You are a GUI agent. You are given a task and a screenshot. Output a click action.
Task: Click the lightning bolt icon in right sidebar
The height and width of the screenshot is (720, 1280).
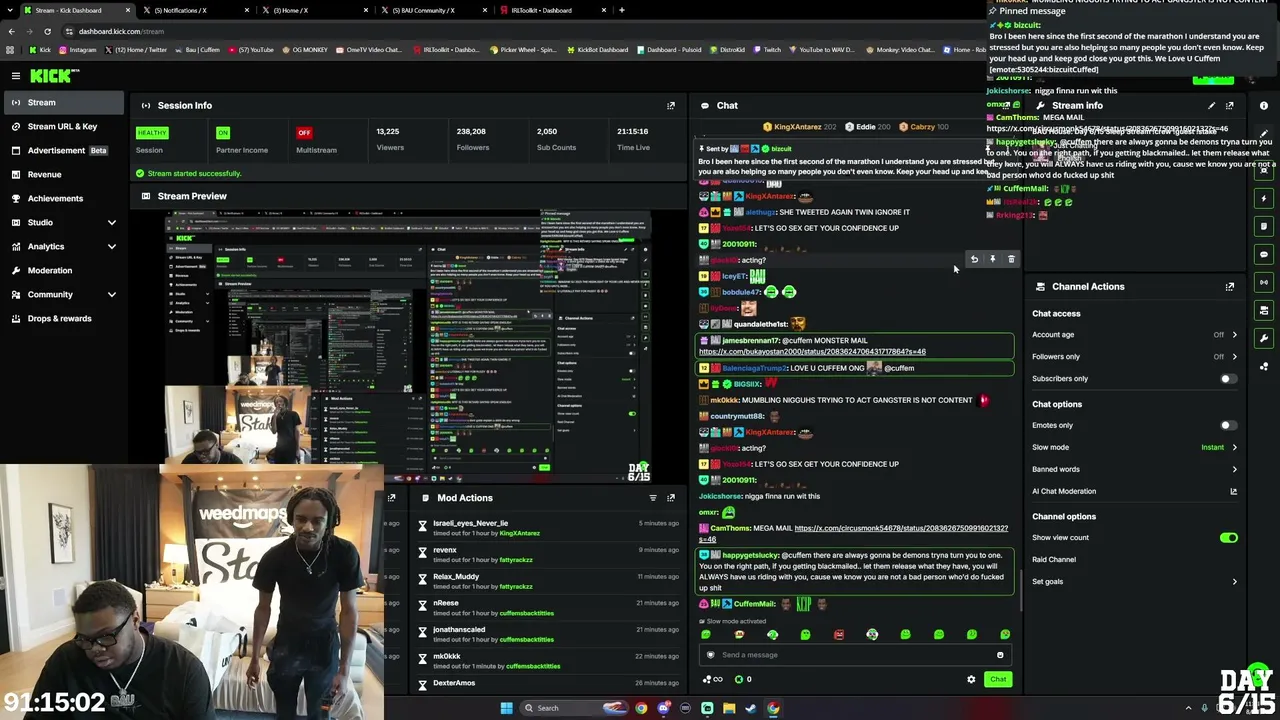[x=1264, y=198]
